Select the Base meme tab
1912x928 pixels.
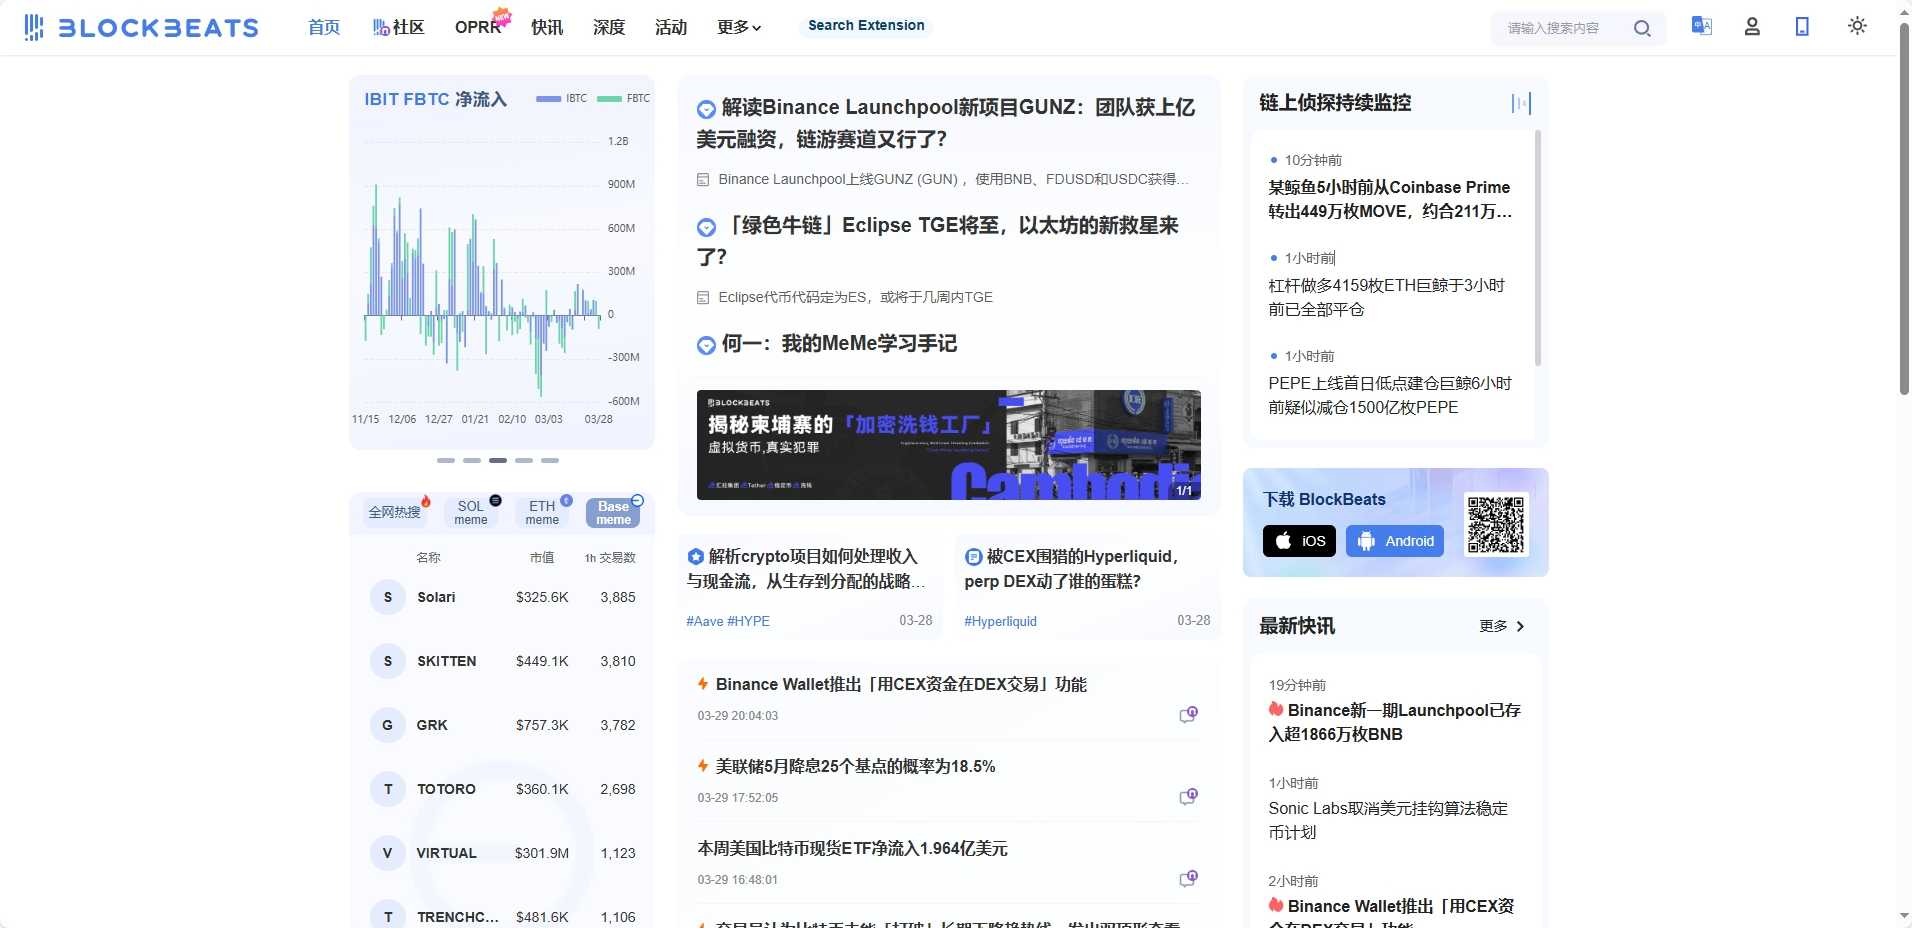pyautogui.click(x=613, y=513)
